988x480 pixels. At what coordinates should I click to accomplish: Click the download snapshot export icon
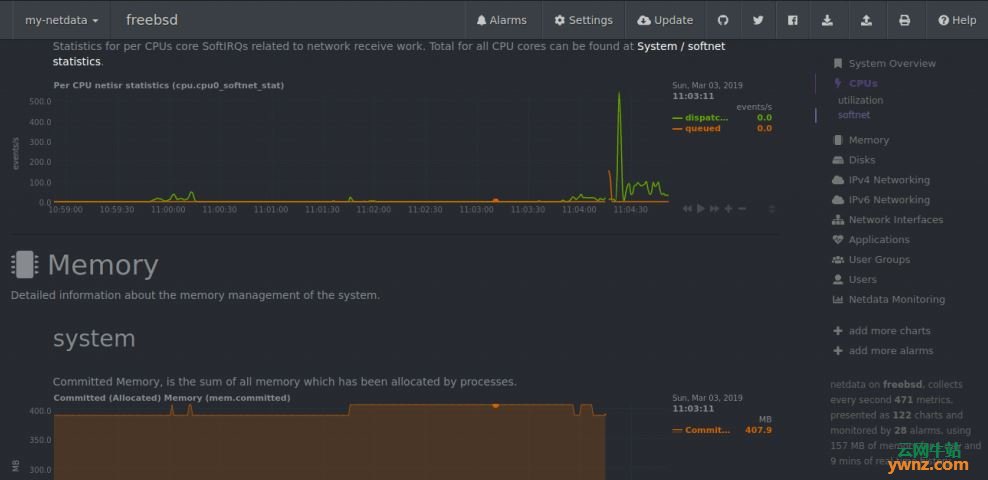click(827, 20)
